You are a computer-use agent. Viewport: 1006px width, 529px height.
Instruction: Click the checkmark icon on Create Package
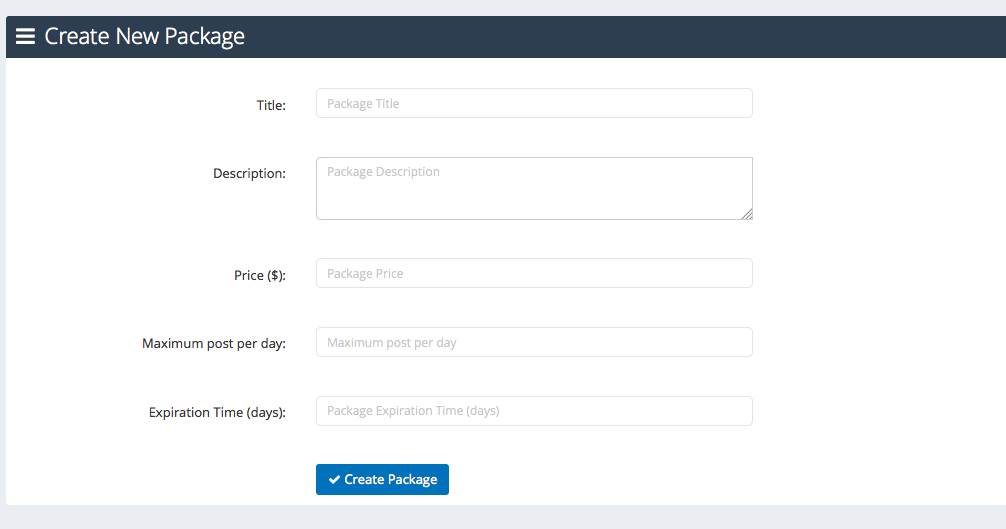334,480
